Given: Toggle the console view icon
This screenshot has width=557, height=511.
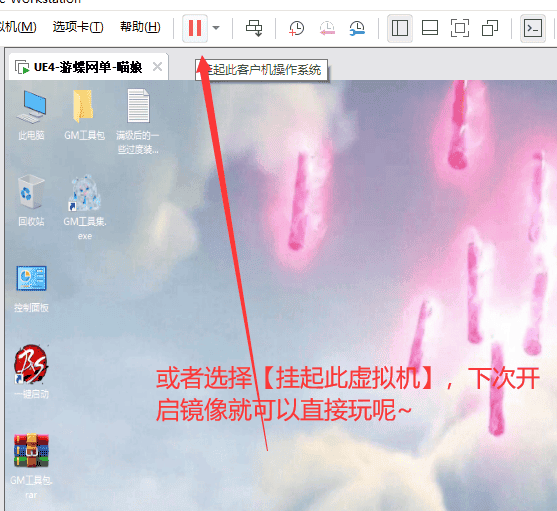Looking at the screenshot, I should (x=533, y=28).
